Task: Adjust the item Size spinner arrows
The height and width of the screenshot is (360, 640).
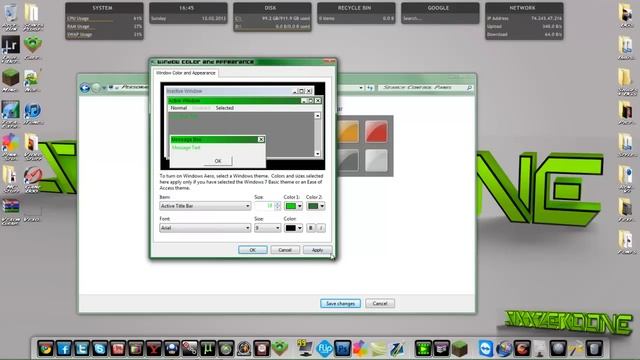Action: pyautogui.click(x=278, y=206)
